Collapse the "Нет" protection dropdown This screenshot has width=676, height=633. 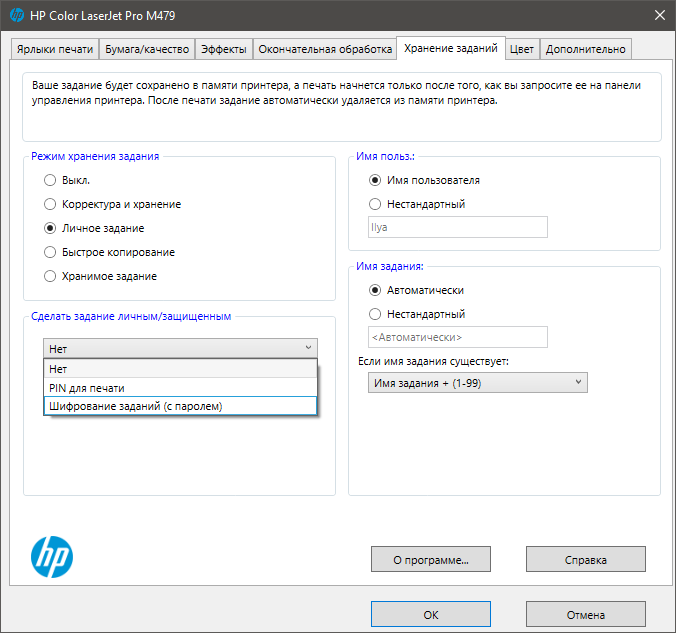pos(180,348)
